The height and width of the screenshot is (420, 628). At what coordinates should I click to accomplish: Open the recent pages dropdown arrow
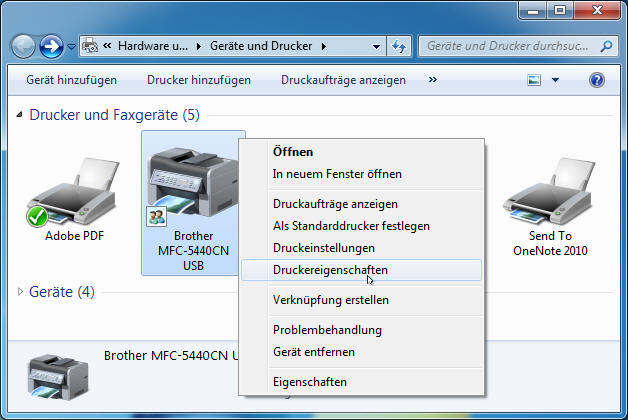pyautogui.click(x=71, y=47)
